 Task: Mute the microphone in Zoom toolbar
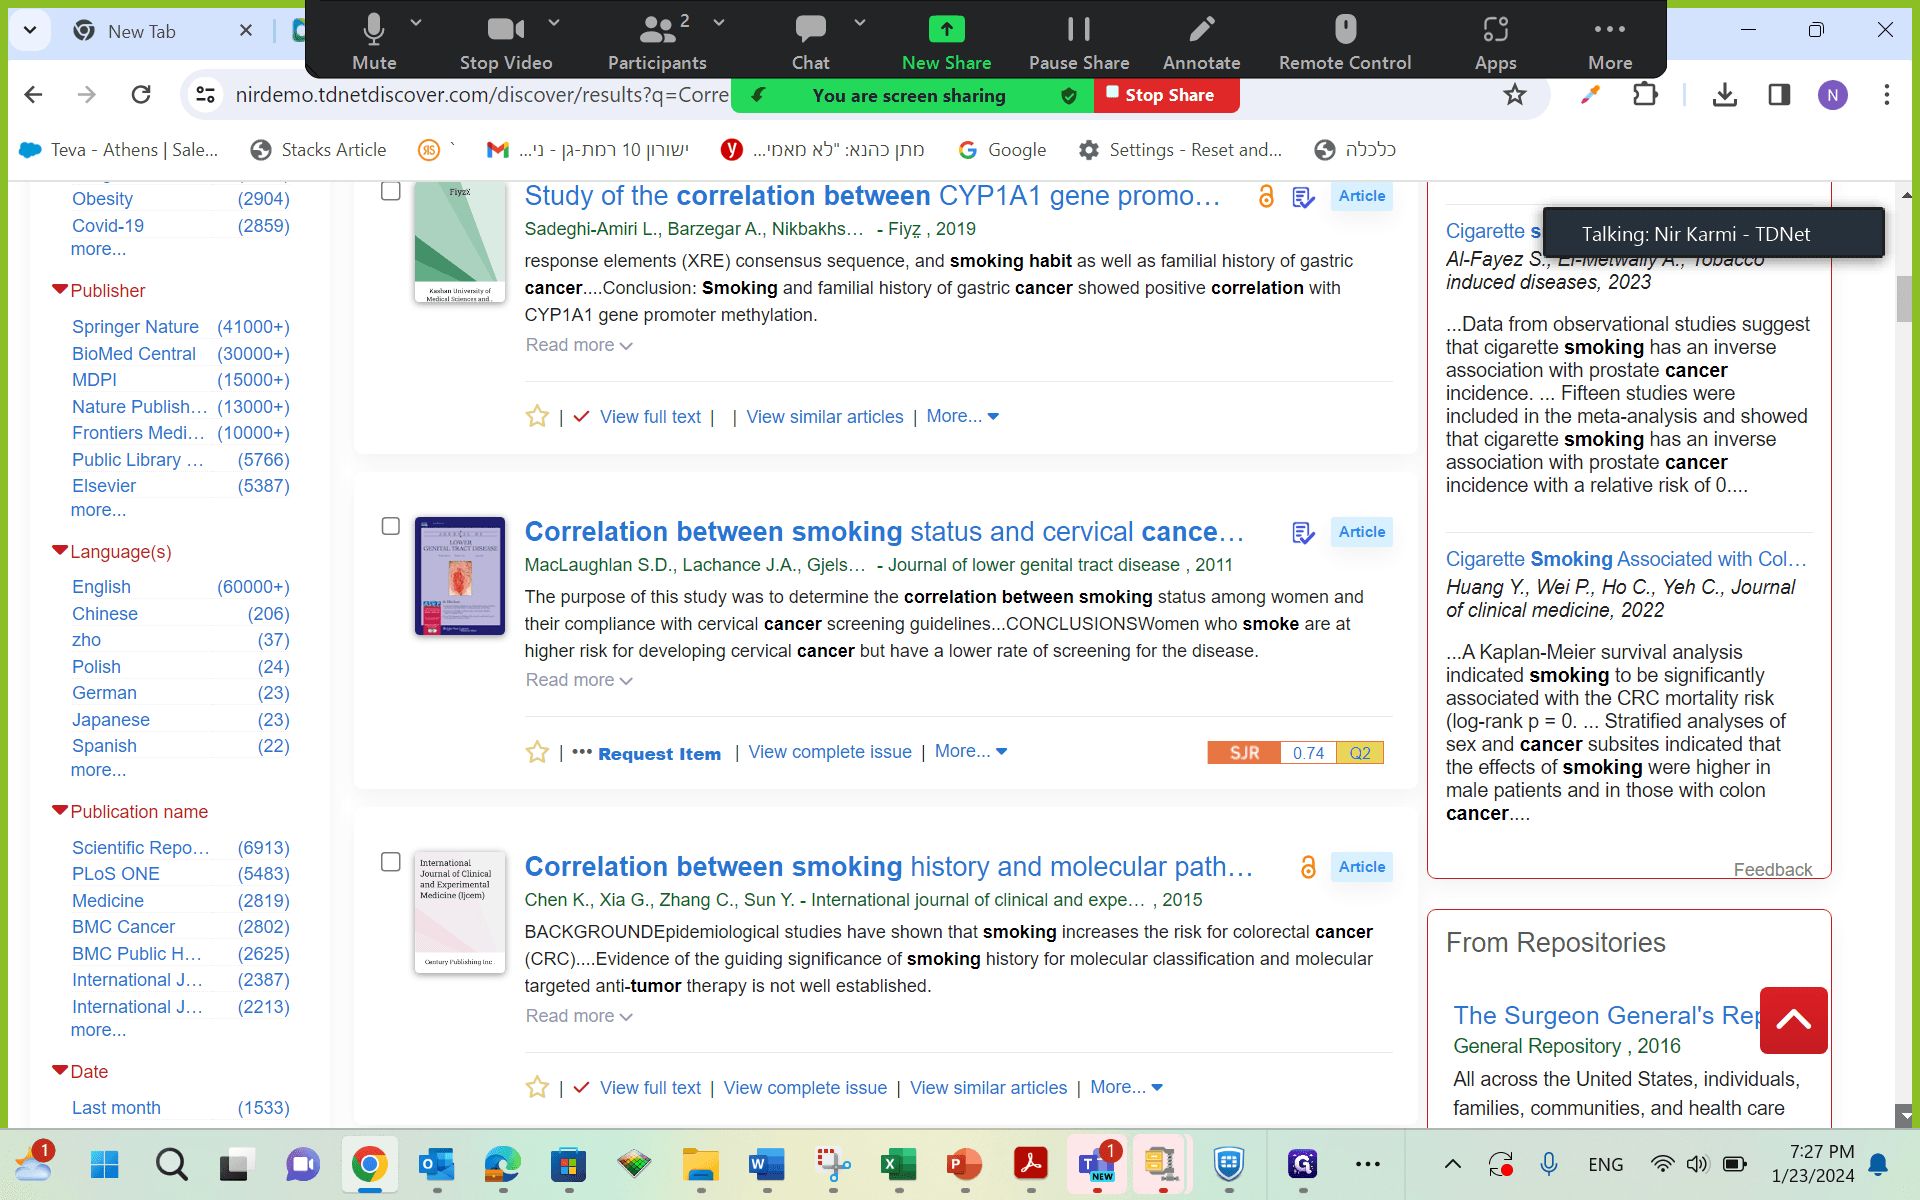point(374,40)
